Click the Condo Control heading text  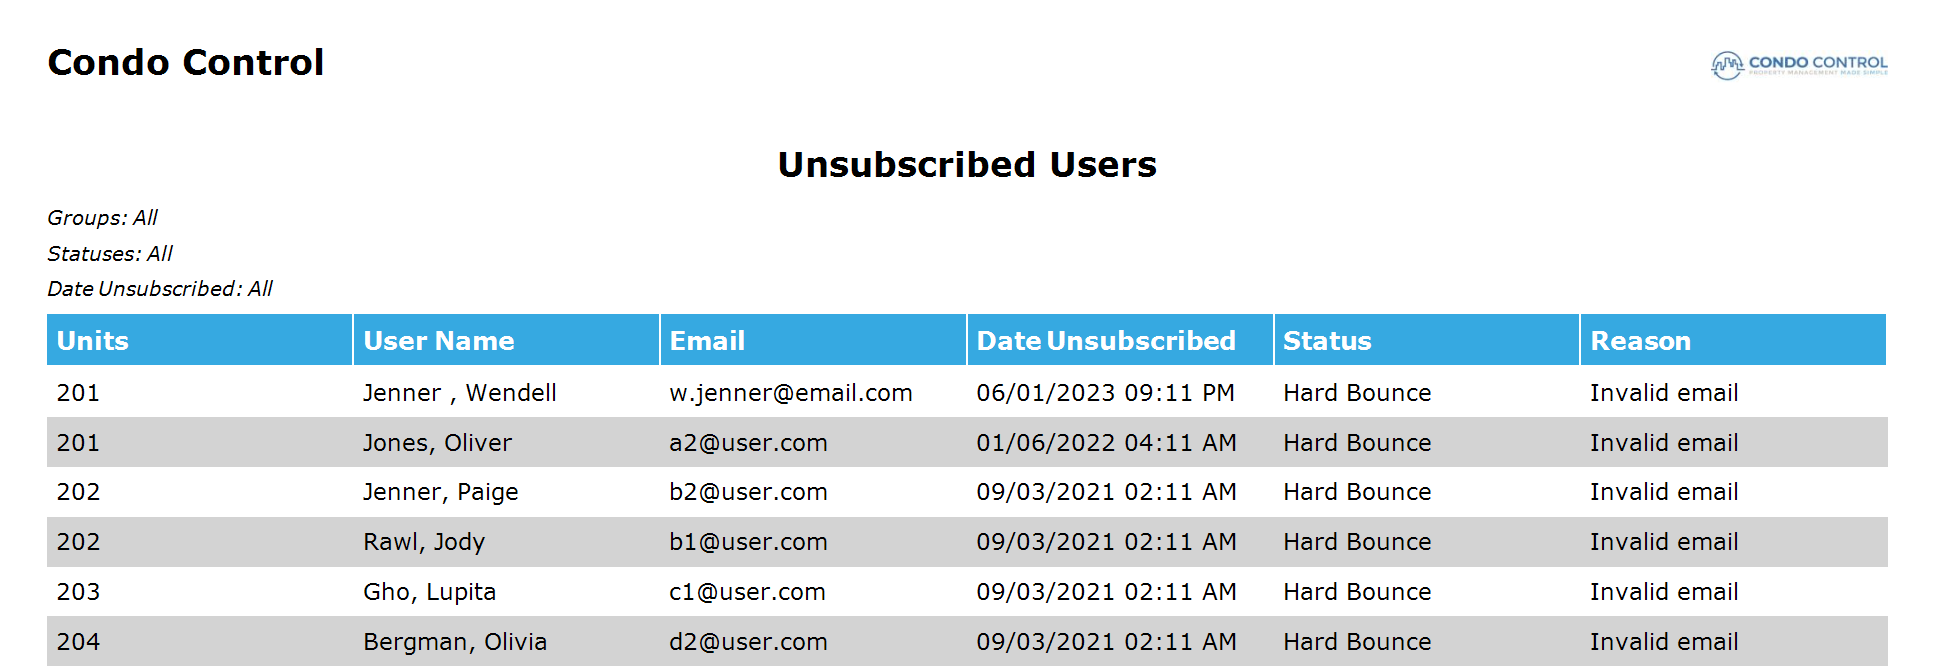(x=186, y=62)
